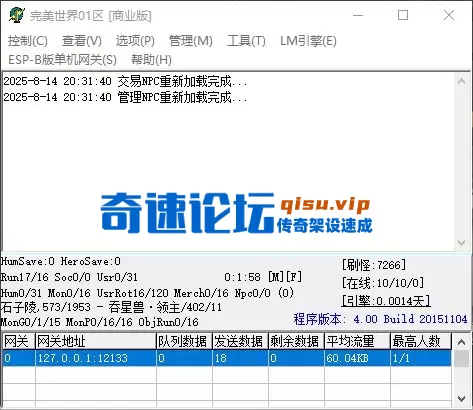The height and width of the screenshot is (410, 473).
Task: Click the sent data value 18
Action: point(240,358)
